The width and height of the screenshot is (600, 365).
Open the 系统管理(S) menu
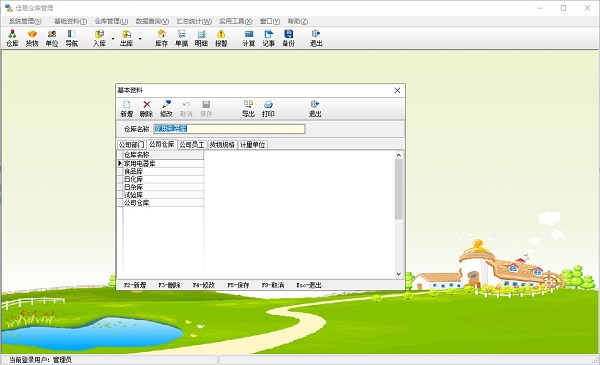[25, 21]
